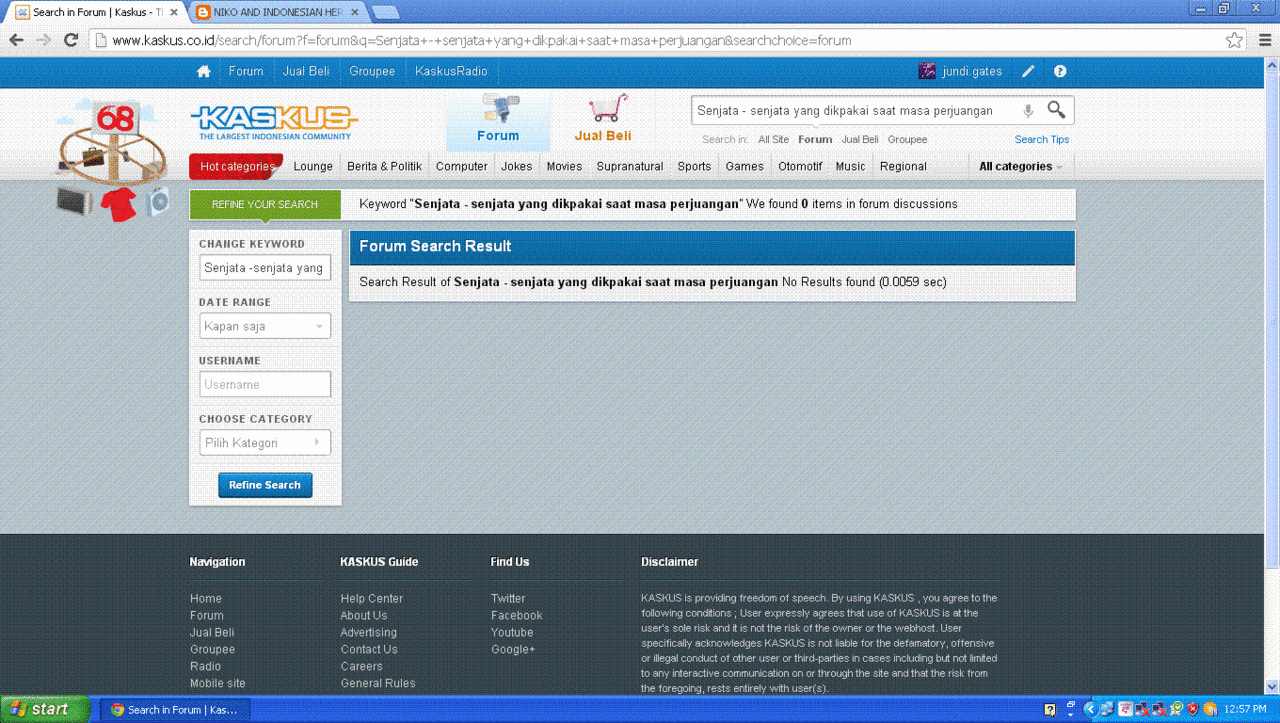
Task: Expand the 'All categories' menu
Action: coord(1020,166)
